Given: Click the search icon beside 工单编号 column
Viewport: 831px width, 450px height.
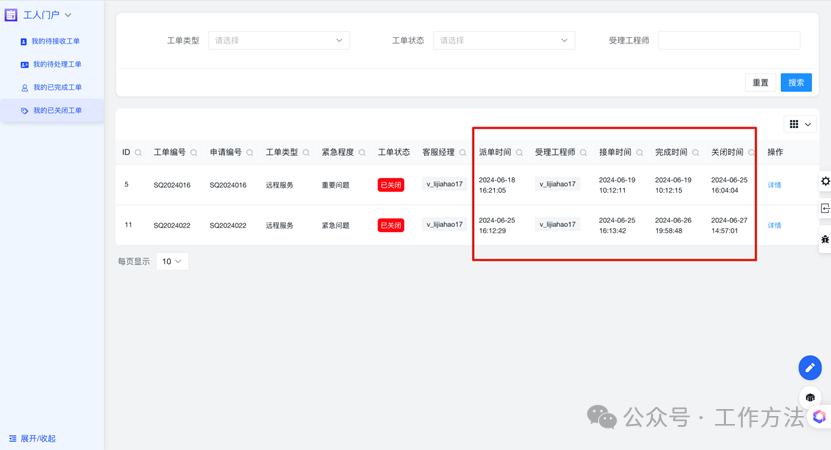Looking at the screenshot, I should pos(194,153).
